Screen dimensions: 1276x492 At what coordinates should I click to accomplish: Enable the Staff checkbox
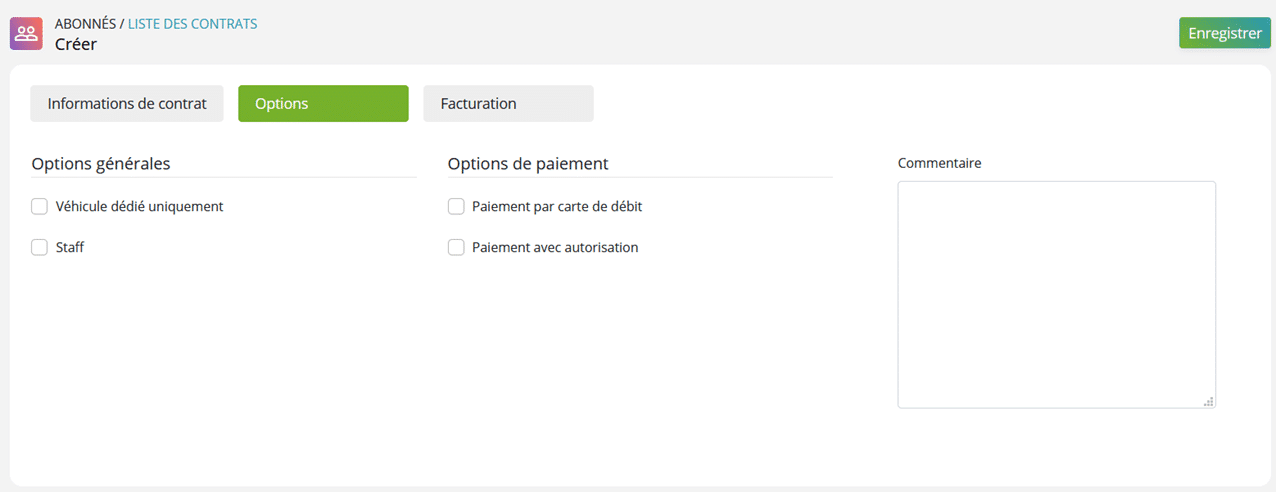[x=39, y=247]
